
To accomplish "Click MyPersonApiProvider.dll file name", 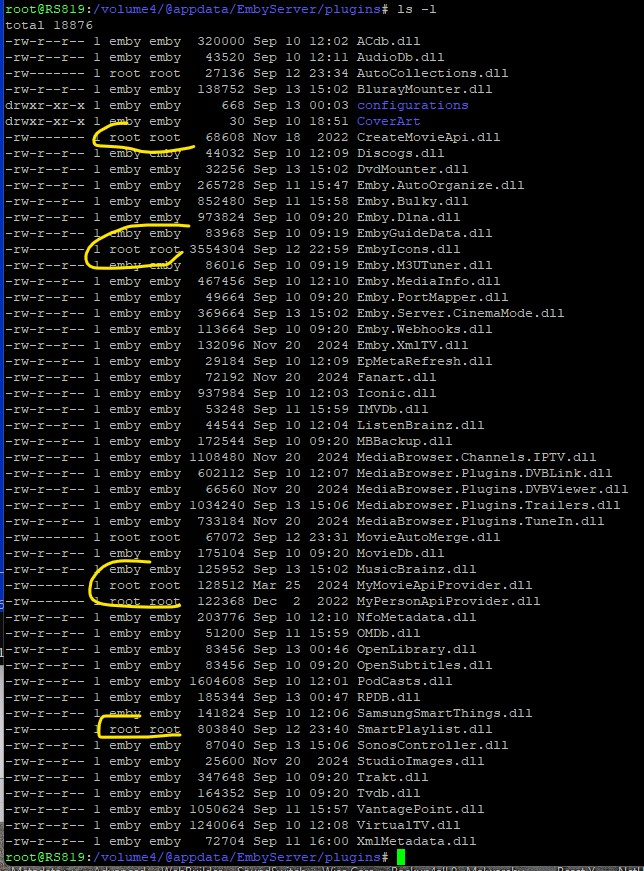I will pyautogui.click(x=448, y=602).
